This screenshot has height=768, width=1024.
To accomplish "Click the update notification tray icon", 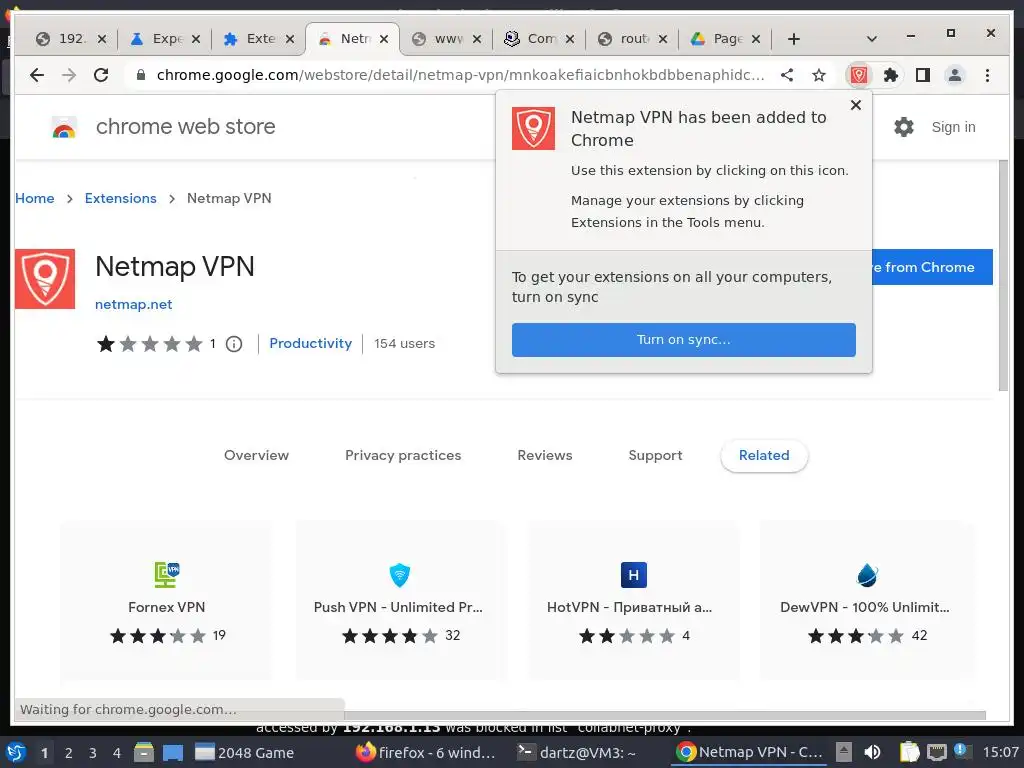I will pos(961,751).
